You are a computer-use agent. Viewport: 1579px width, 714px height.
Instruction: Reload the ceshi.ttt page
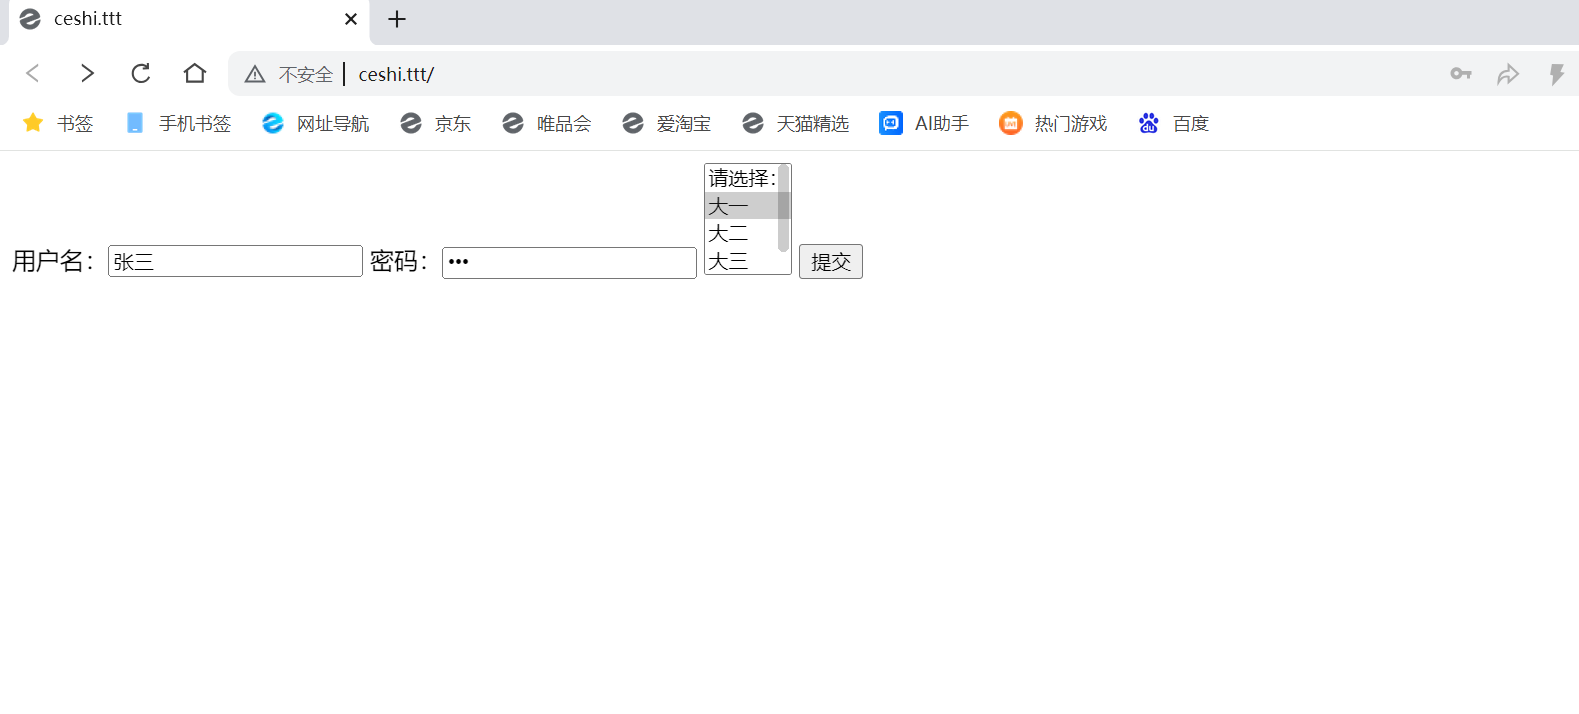tap(141, 73)
